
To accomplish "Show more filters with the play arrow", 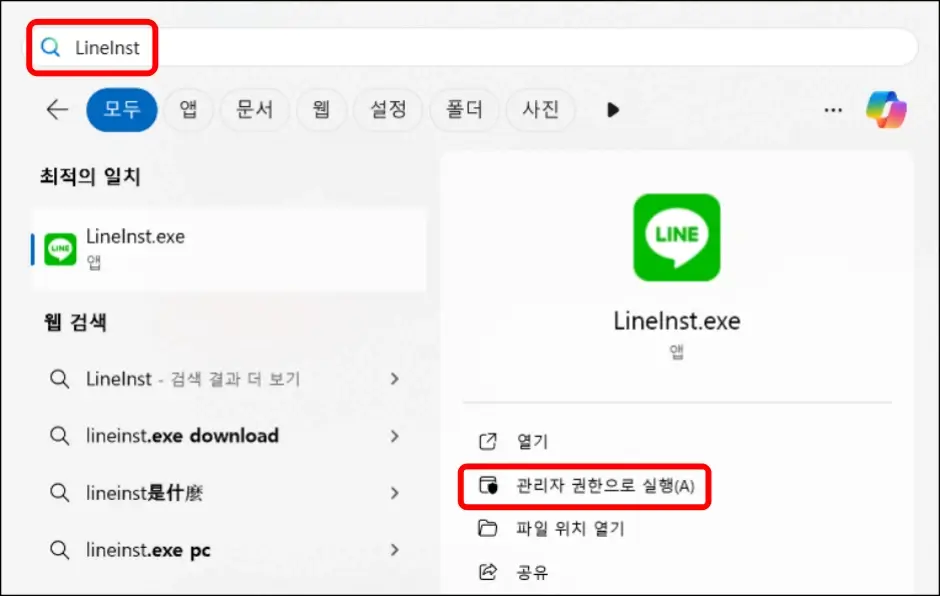I will (613, 110).
